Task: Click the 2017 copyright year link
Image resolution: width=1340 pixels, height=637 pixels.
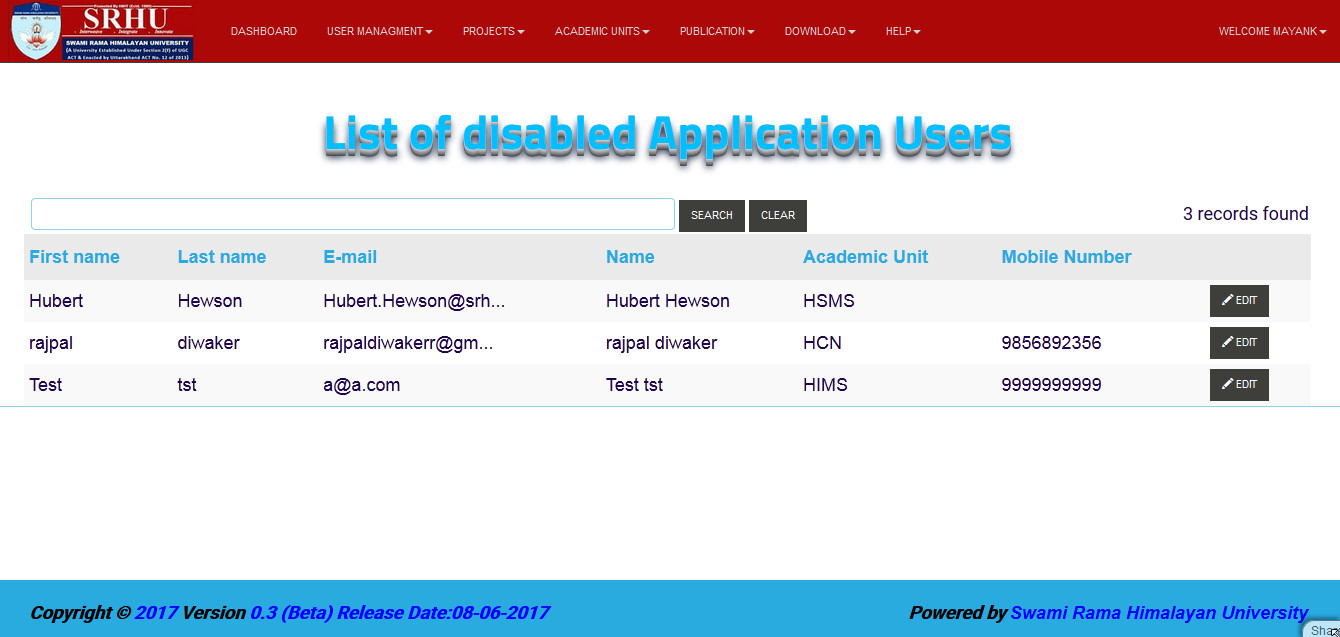Action: 156,613
